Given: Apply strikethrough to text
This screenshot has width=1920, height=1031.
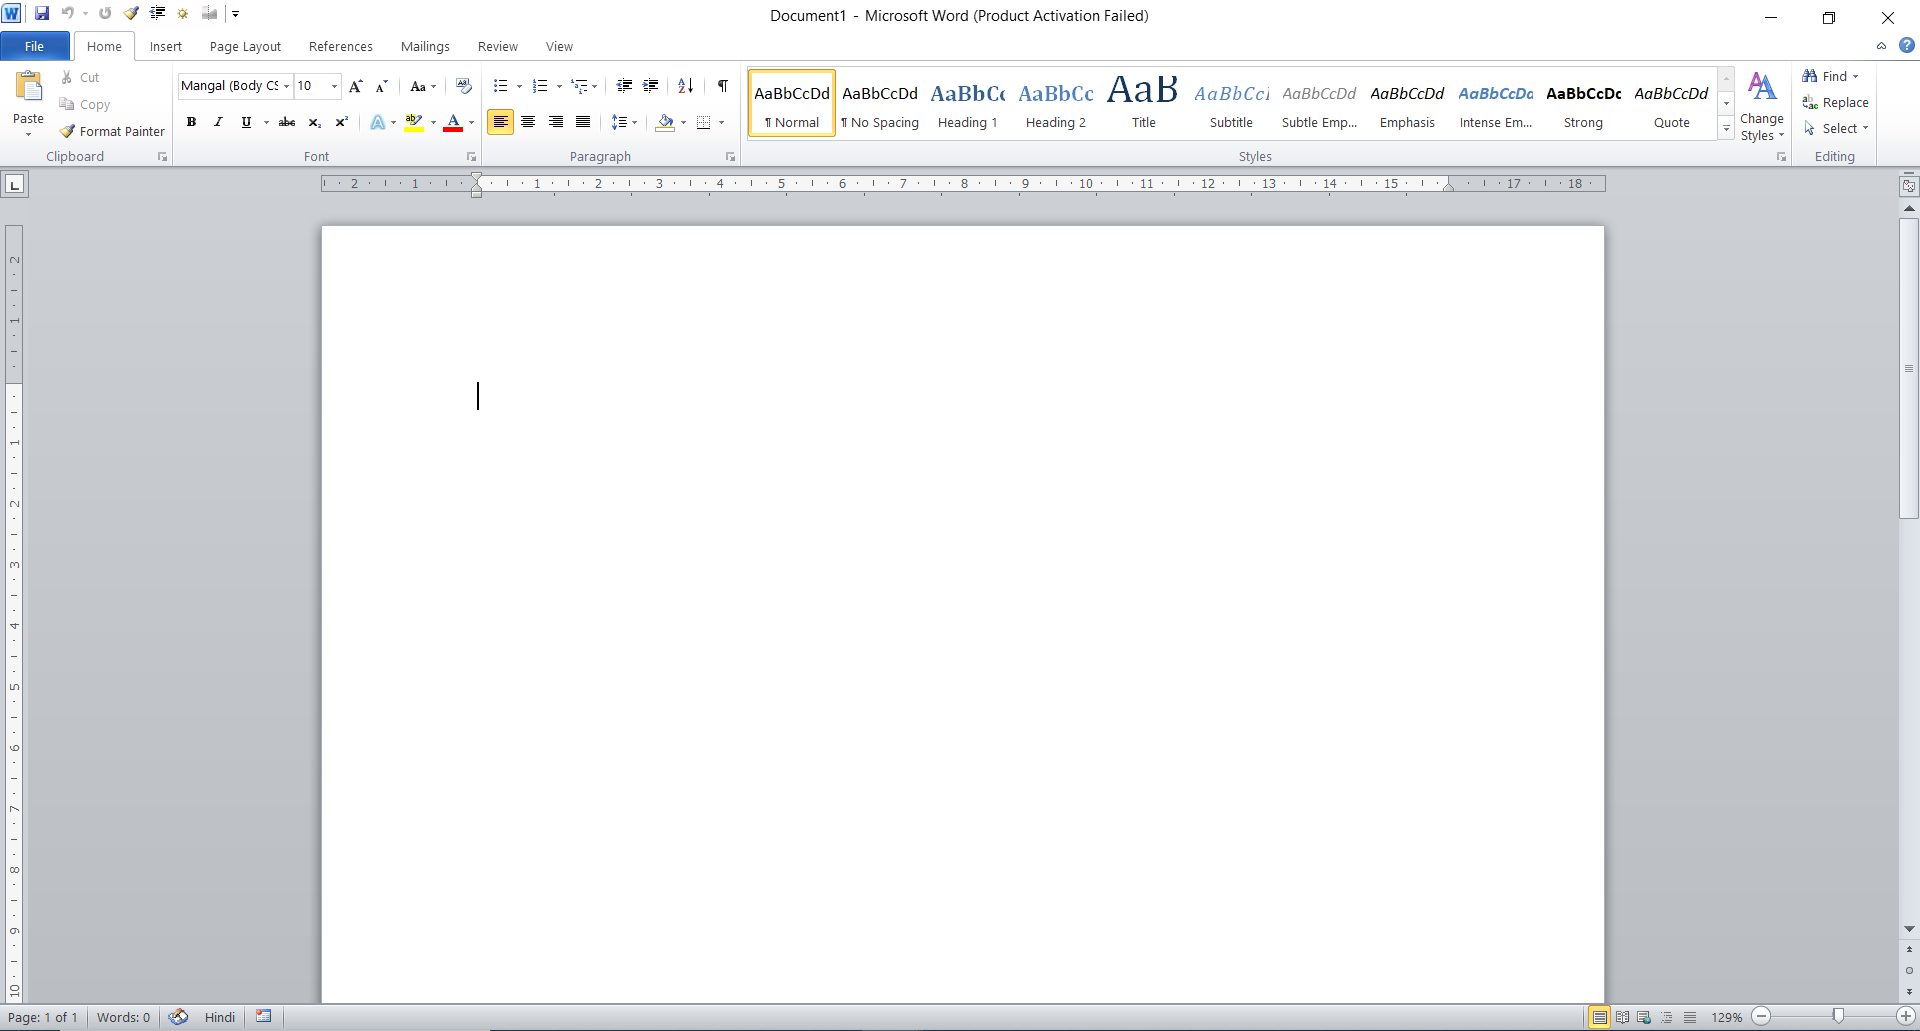Looking at the screenshot, I should [287, 122].
